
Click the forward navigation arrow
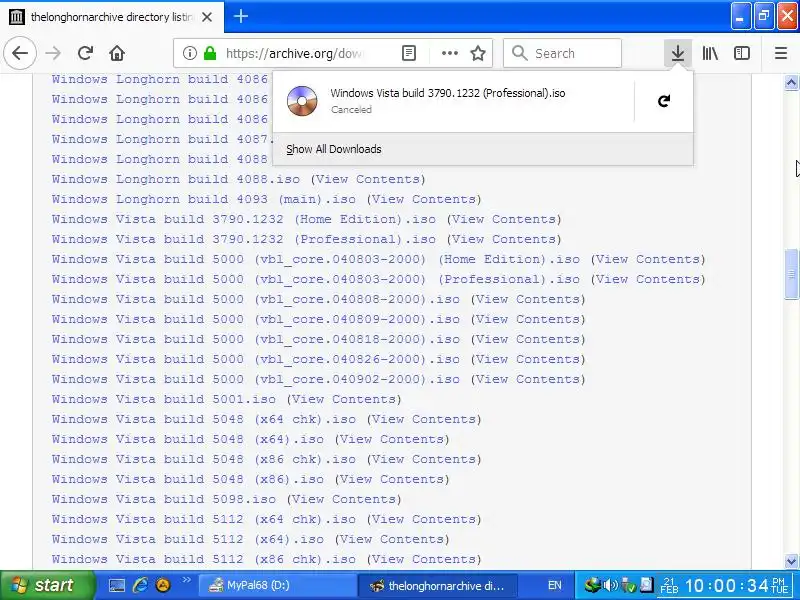(53, 53)
